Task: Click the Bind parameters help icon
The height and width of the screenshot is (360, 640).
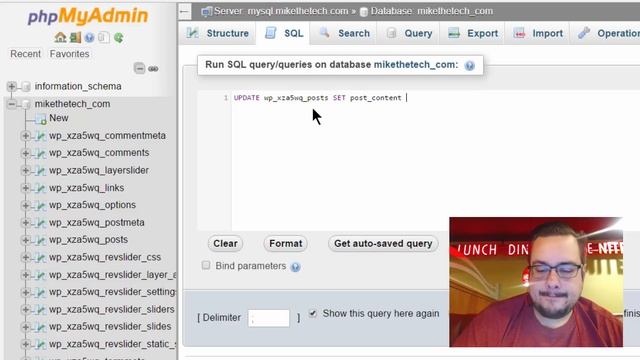Action: [296, 267]
